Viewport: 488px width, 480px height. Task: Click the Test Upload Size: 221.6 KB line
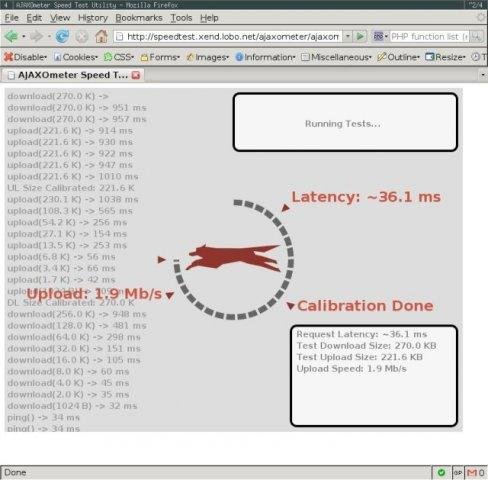coord(359,357)
